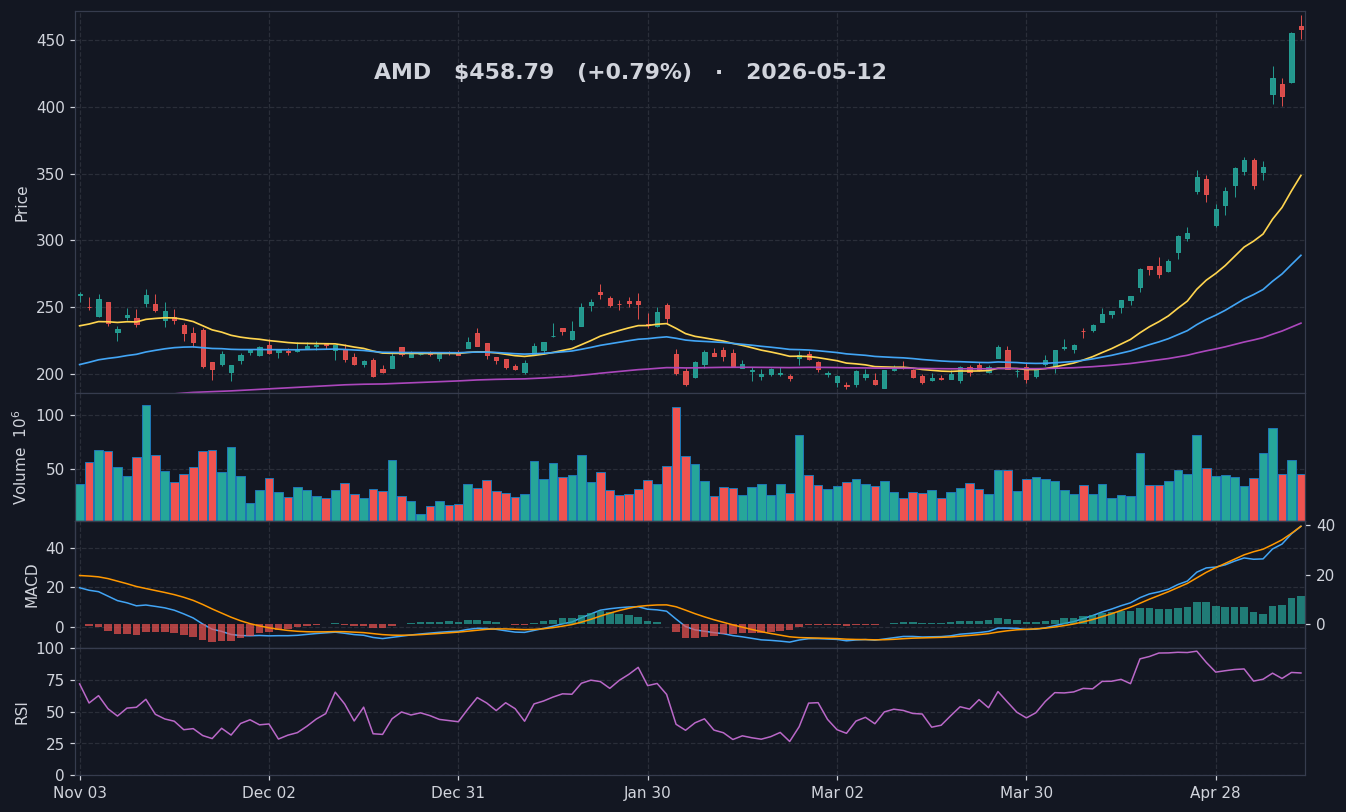
Task: Select the 300 tick on the Price axis
Action: coord(52,241)
